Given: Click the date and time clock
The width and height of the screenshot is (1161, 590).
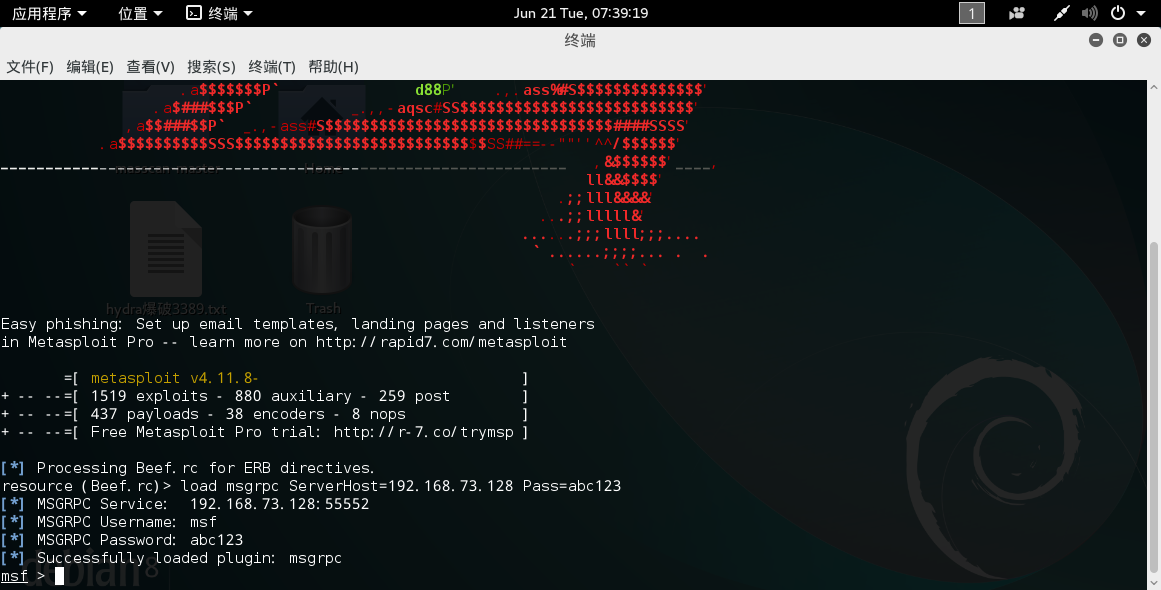Looking at the screenshot, I should [x=581, y=13].
